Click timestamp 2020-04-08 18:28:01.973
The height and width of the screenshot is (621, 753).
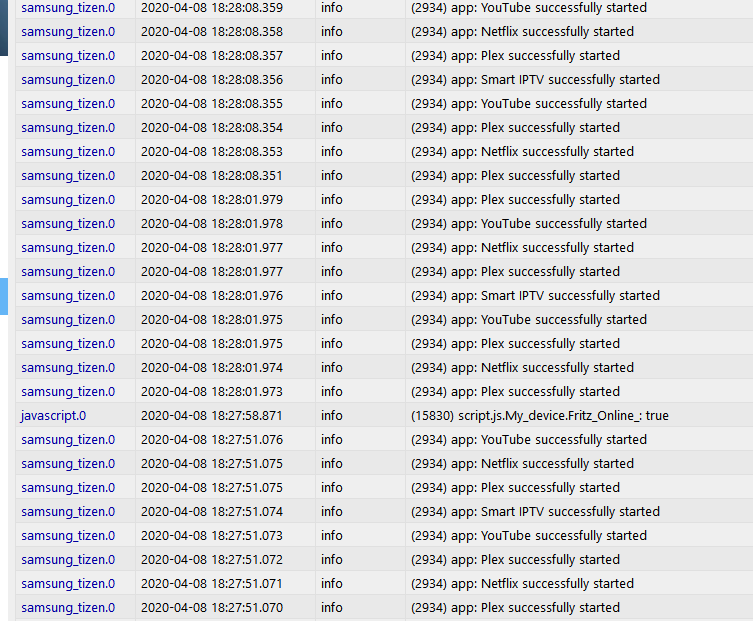tap(212, 392)
